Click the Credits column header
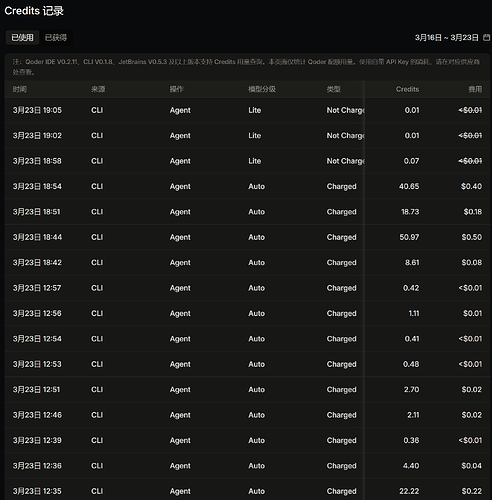 coord(407,89)
